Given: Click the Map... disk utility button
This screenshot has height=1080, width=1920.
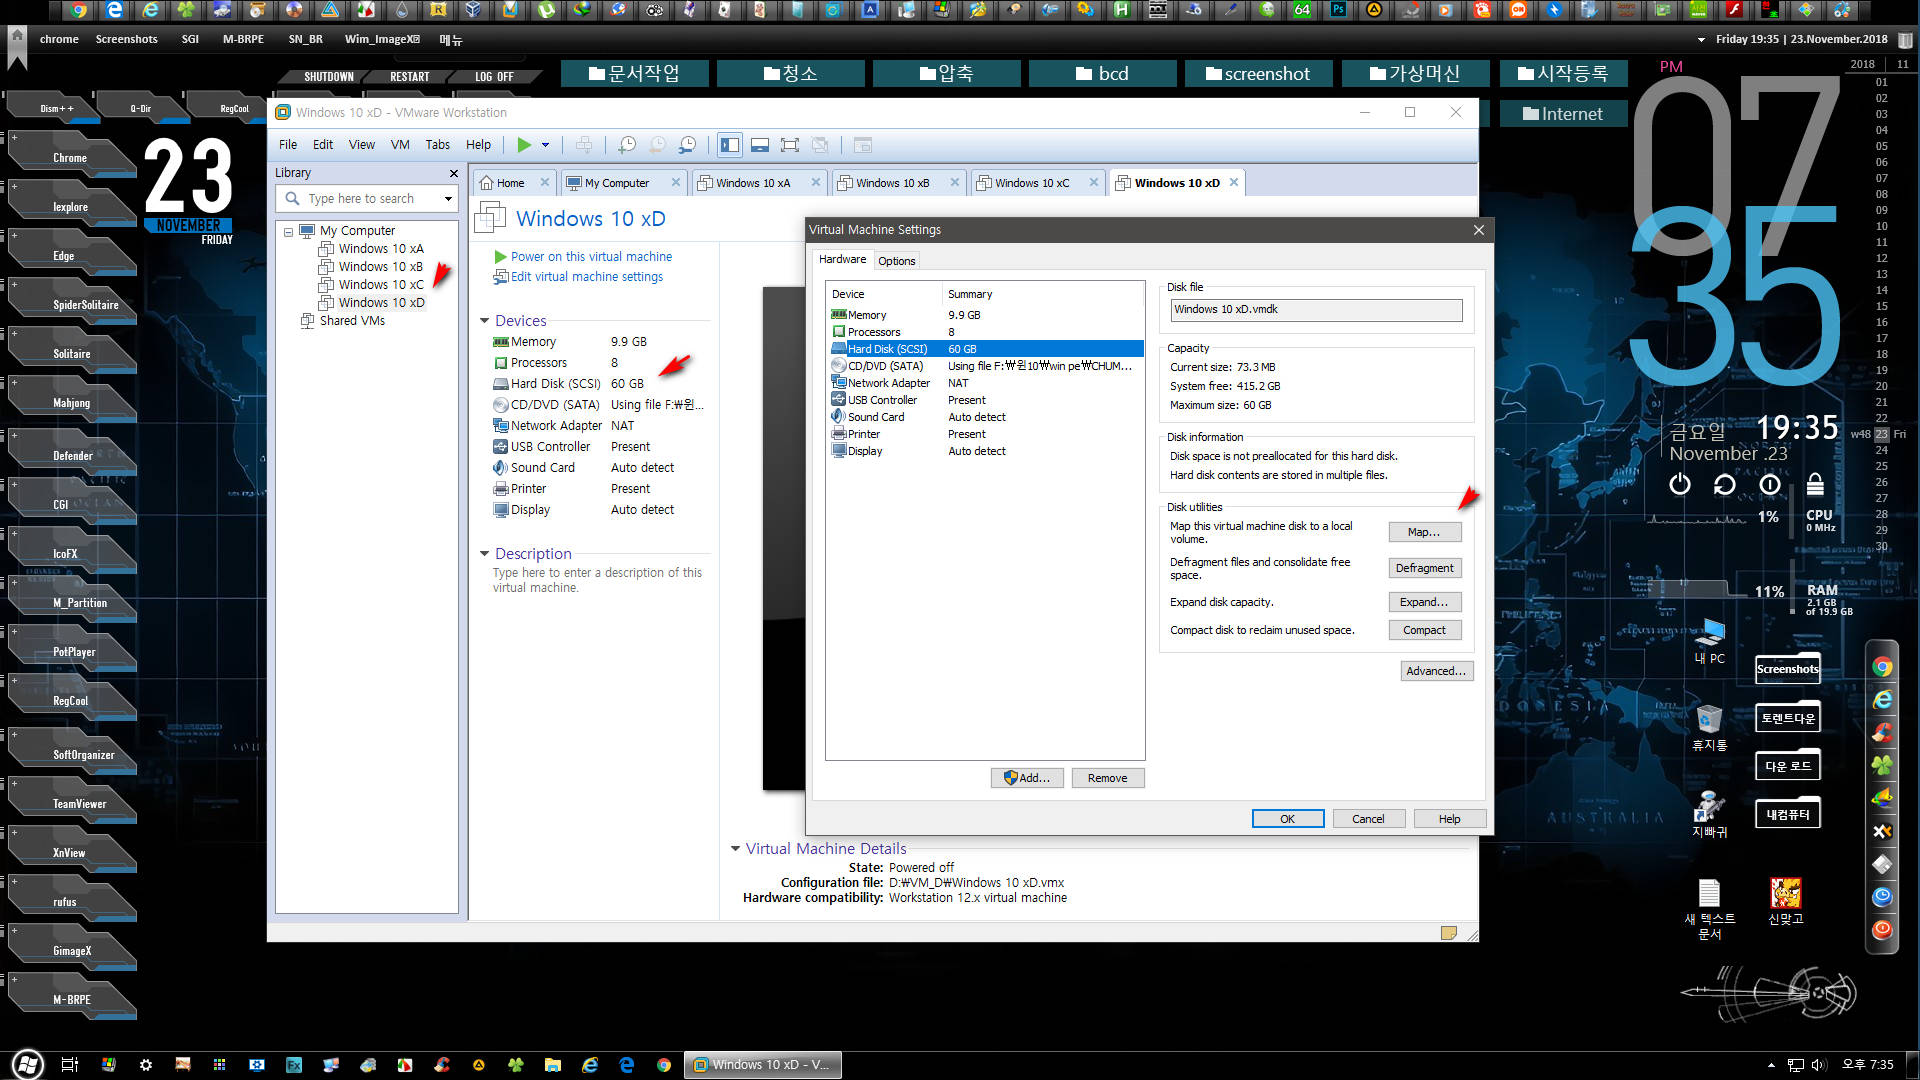Looking at the screenshot, I should coord(1424,532).
